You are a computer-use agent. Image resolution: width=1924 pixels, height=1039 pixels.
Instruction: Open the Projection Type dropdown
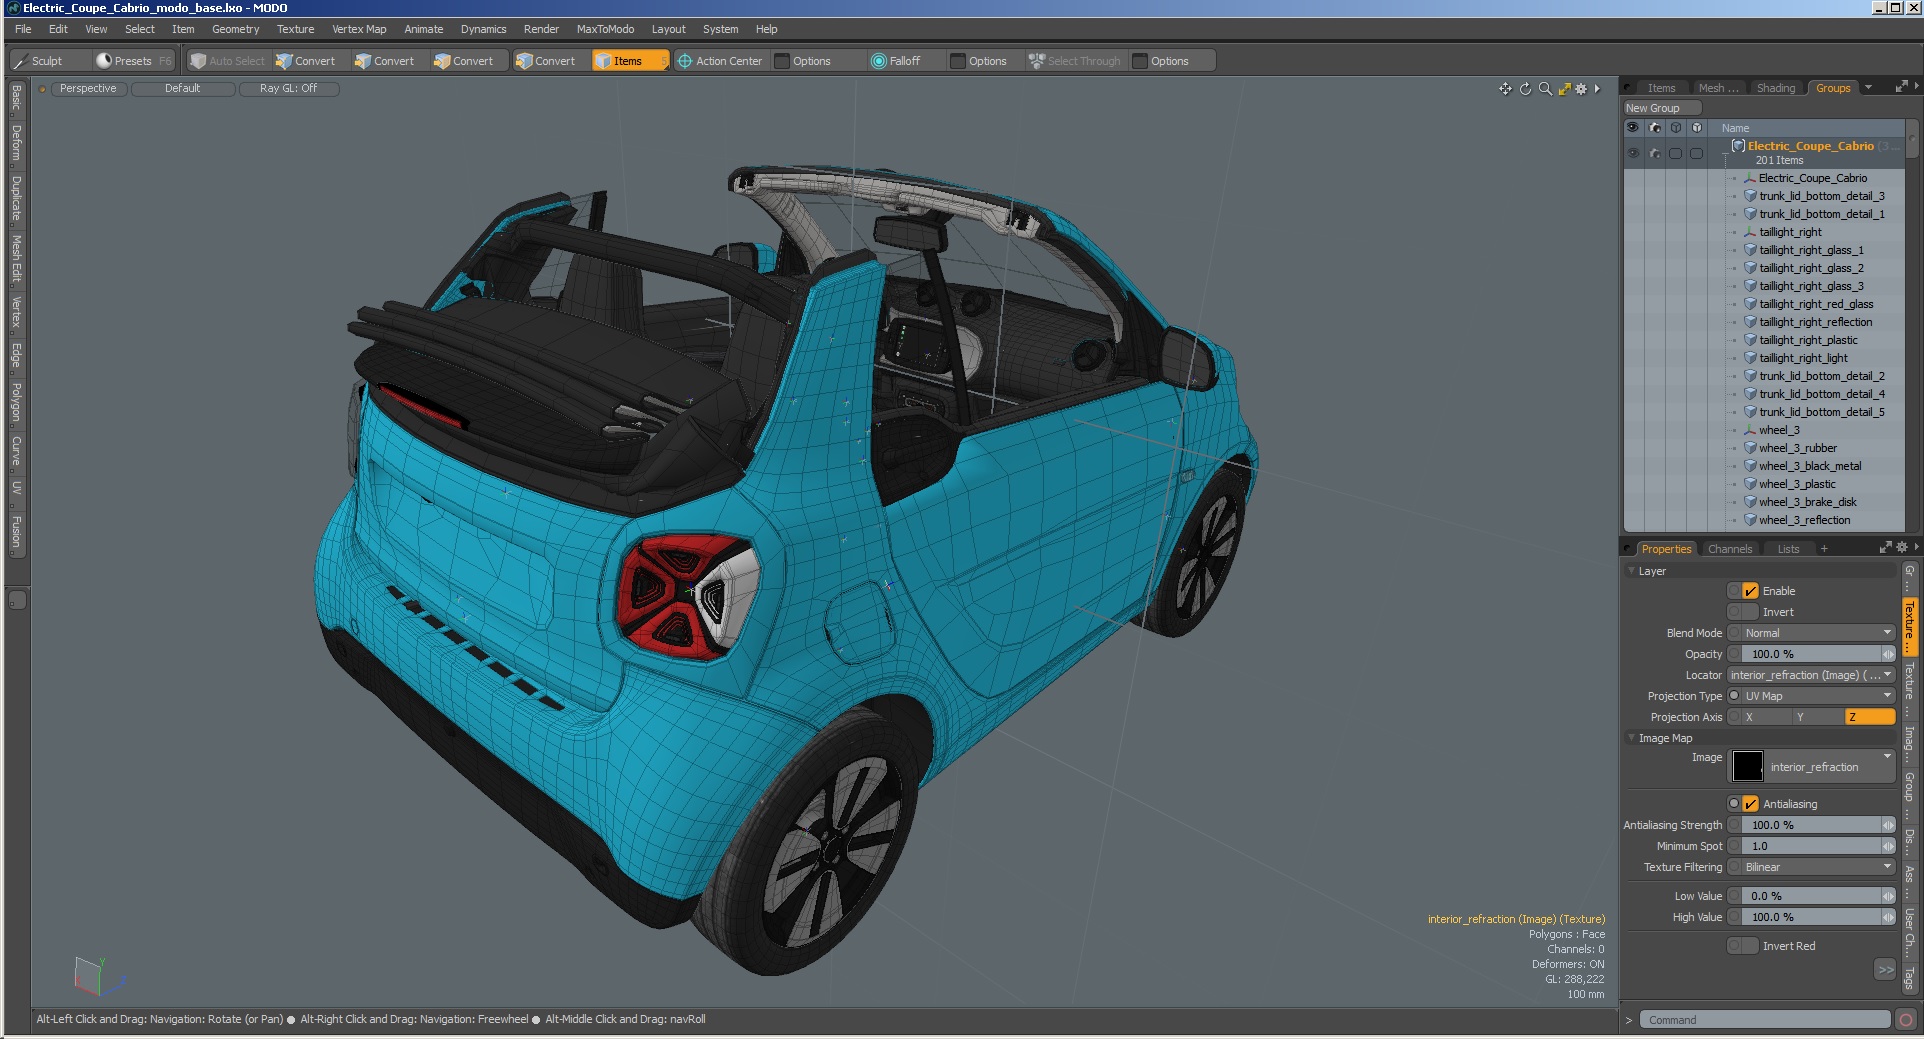[1818, 696]
